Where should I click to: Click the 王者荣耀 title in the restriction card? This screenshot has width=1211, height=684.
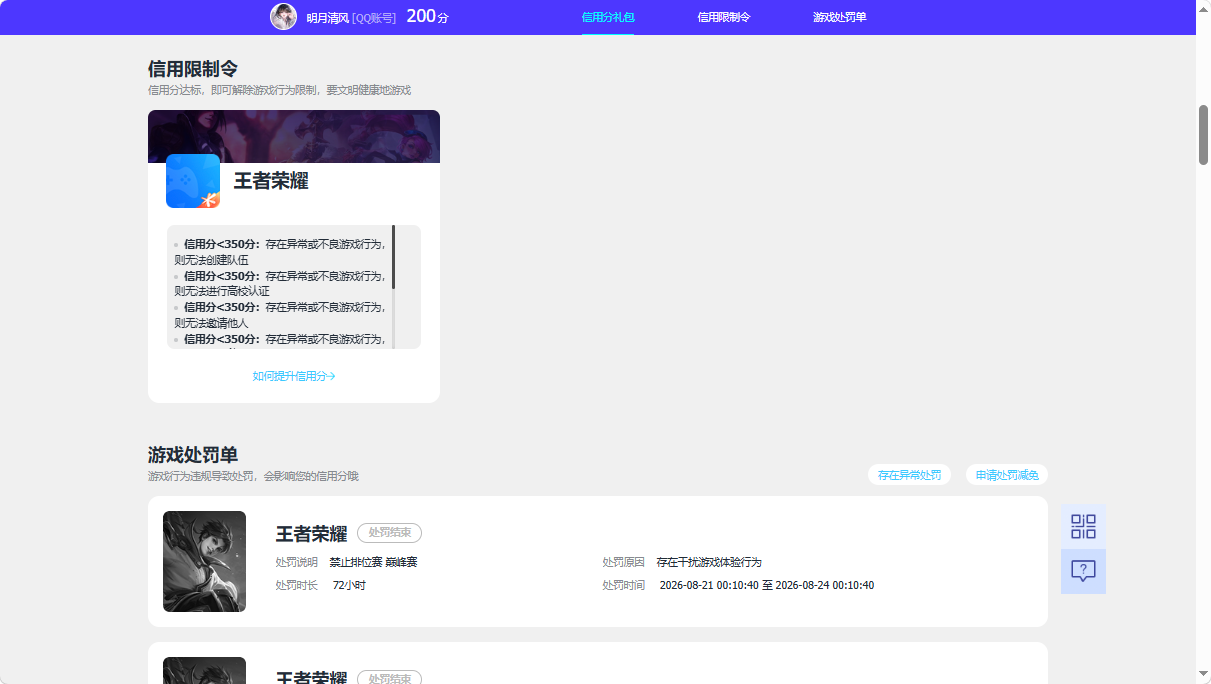[x=271, y=181]
